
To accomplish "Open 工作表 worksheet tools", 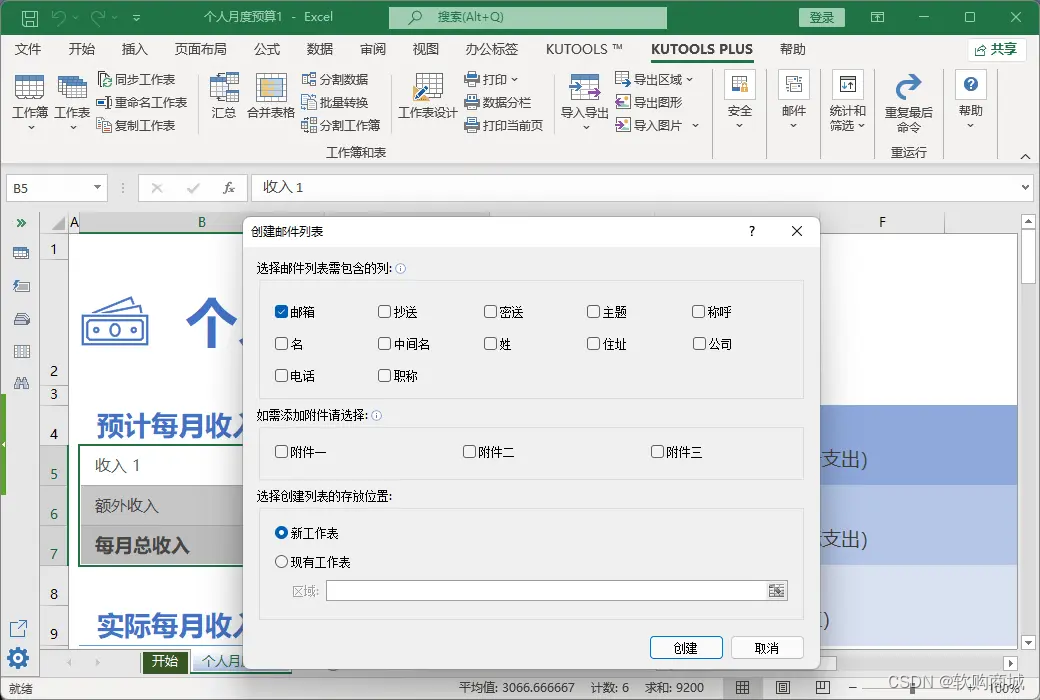I will [72, 102].
